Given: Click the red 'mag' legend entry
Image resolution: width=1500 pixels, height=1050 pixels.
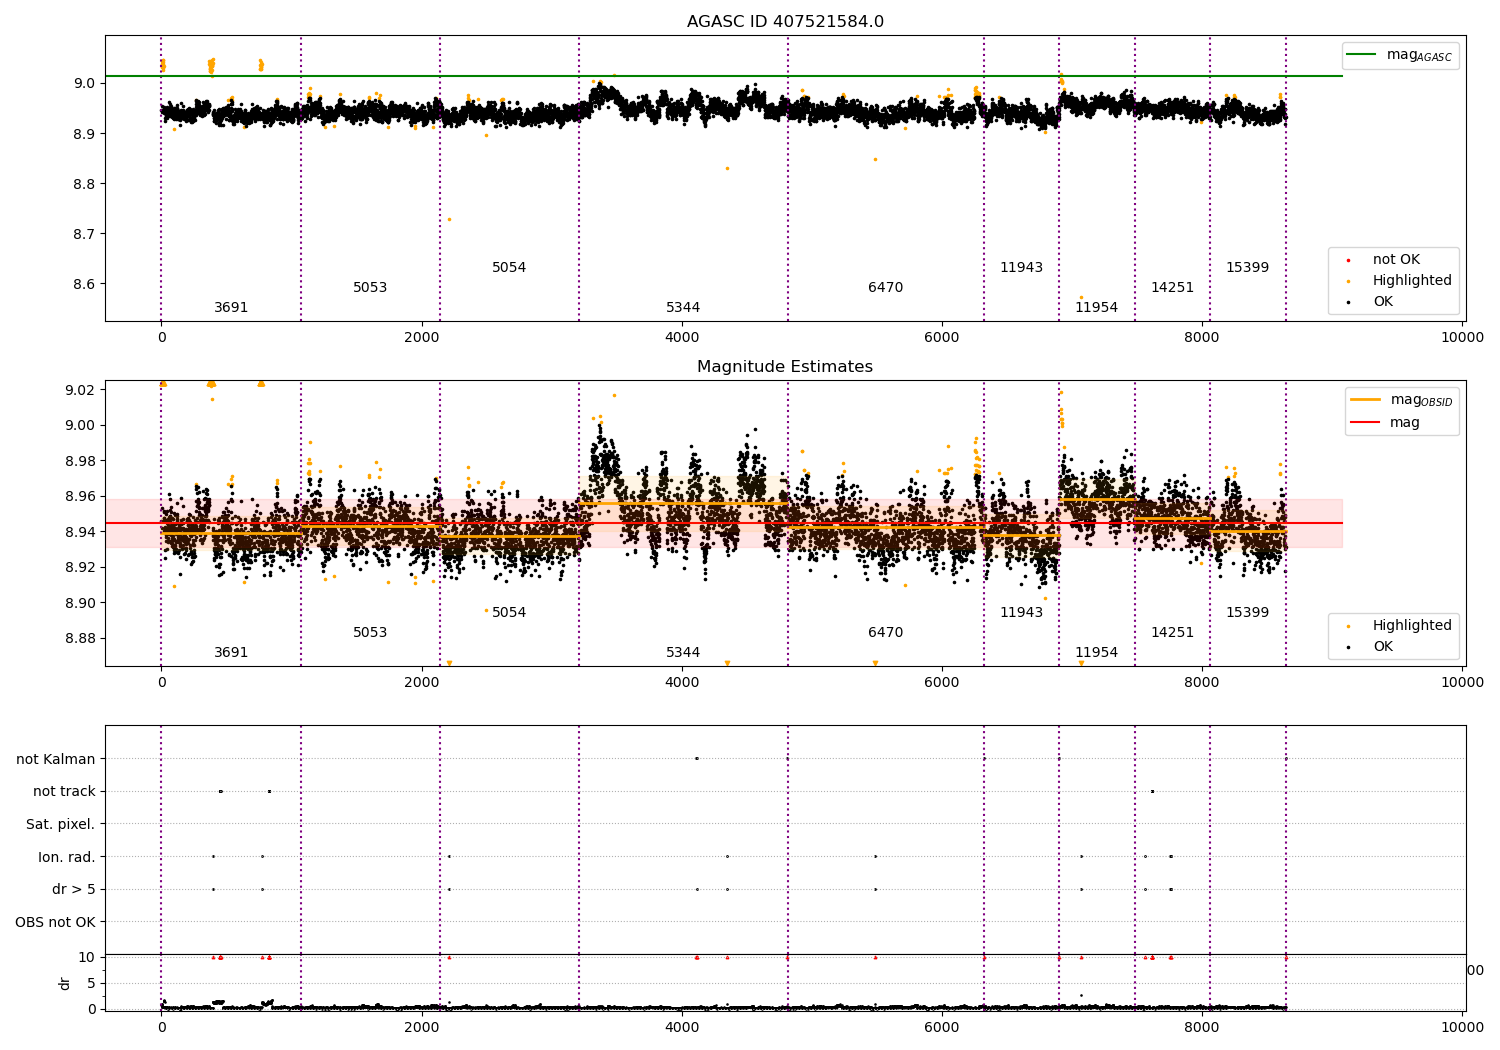Looking at the screenshot, I should coord(1385,422).
